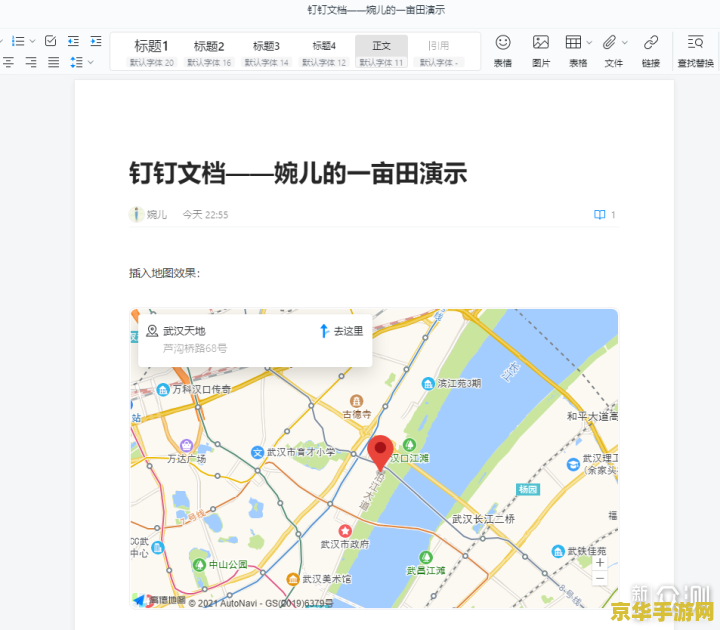Image resolution: width=720 pixels, height=630 pixels.
Task: Right align the text
Action: (31, 62)
